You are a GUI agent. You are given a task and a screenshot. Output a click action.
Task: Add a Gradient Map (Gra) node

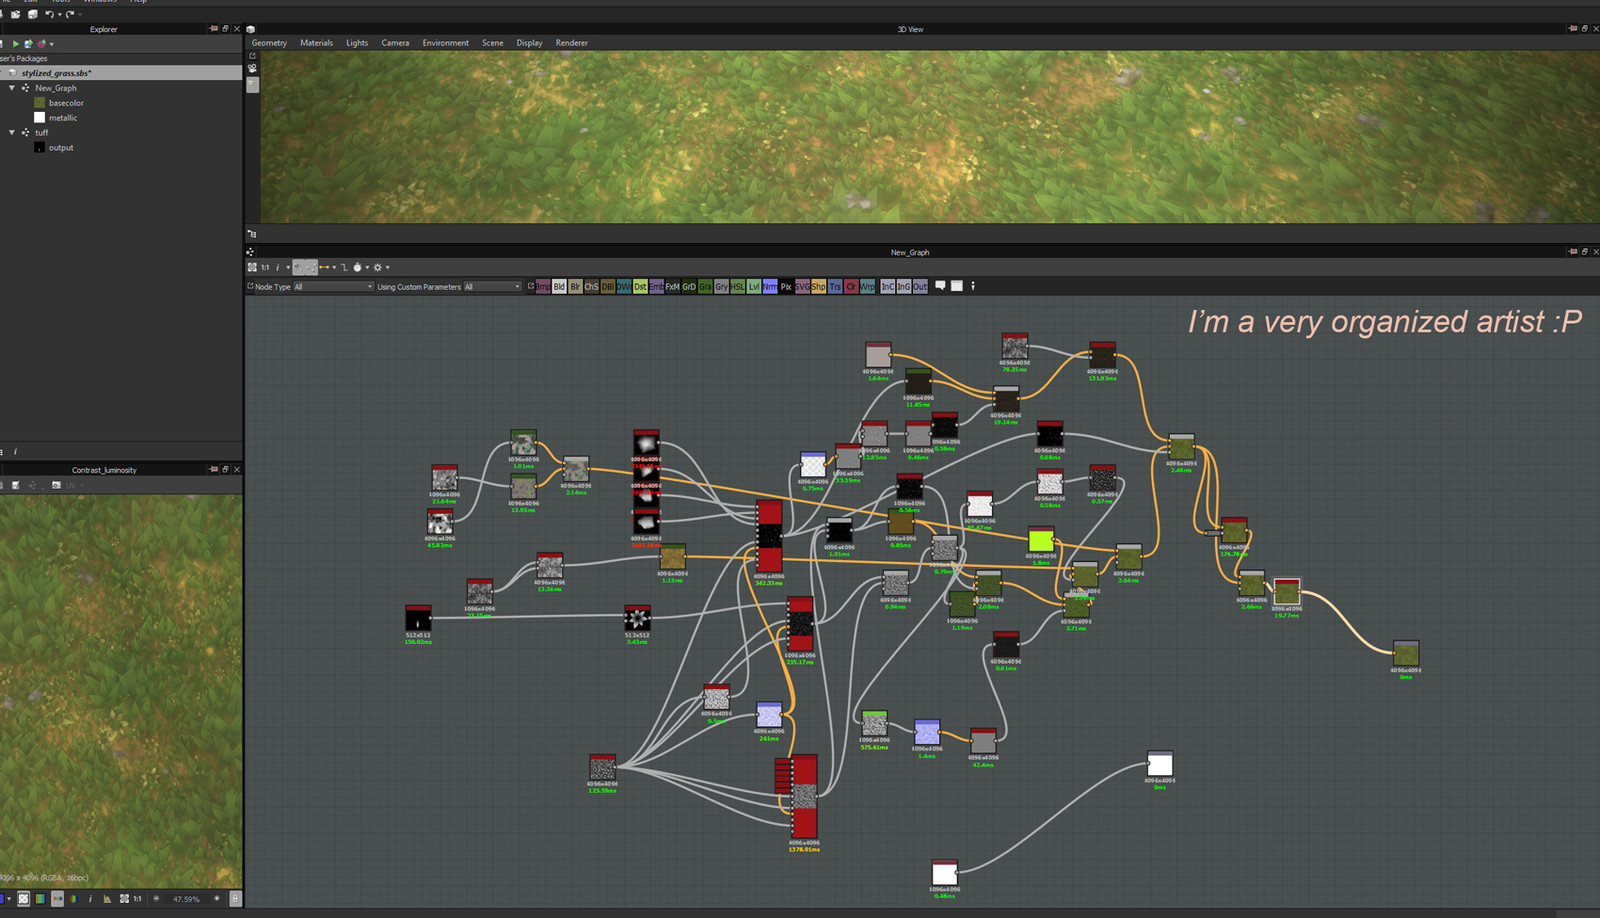click(x=705, y=286)
